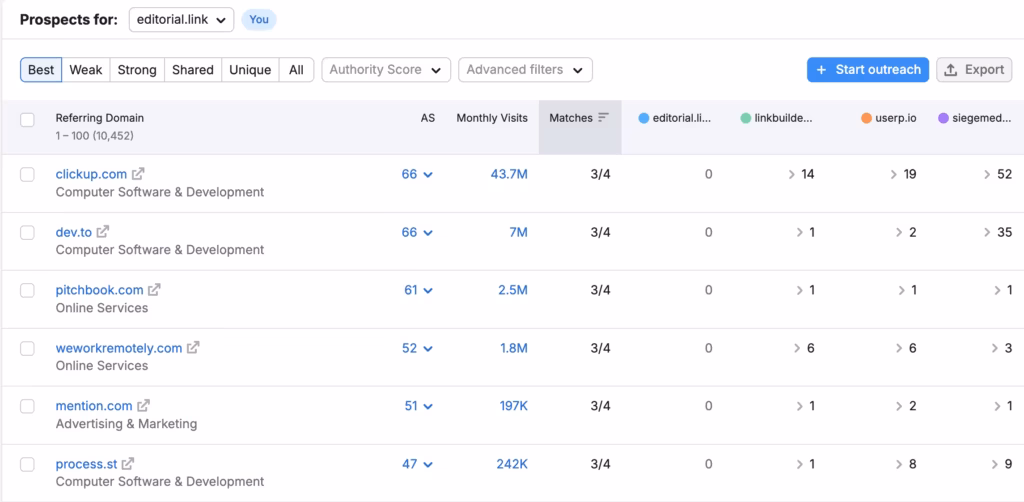Select the clickup.com row checkbox
Screen dimensions: 1024x502
click(27, 174)
